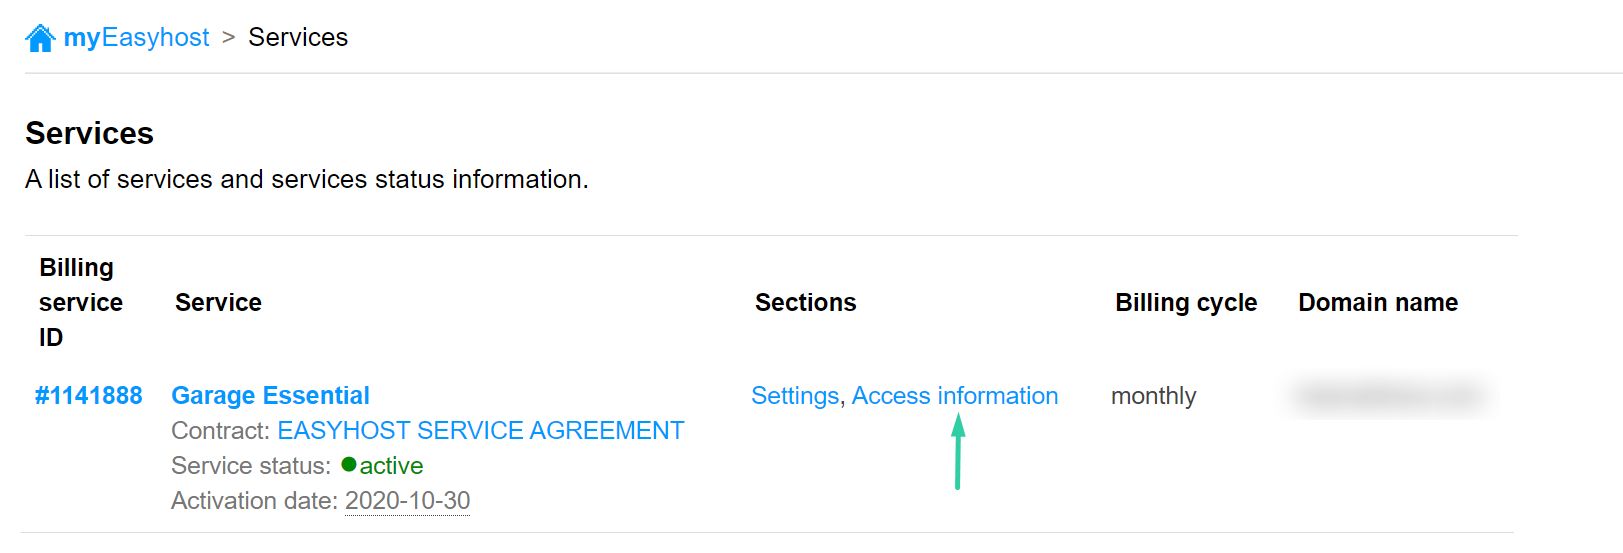
Task: Click the green active status text
Action: tap(391, 466)
